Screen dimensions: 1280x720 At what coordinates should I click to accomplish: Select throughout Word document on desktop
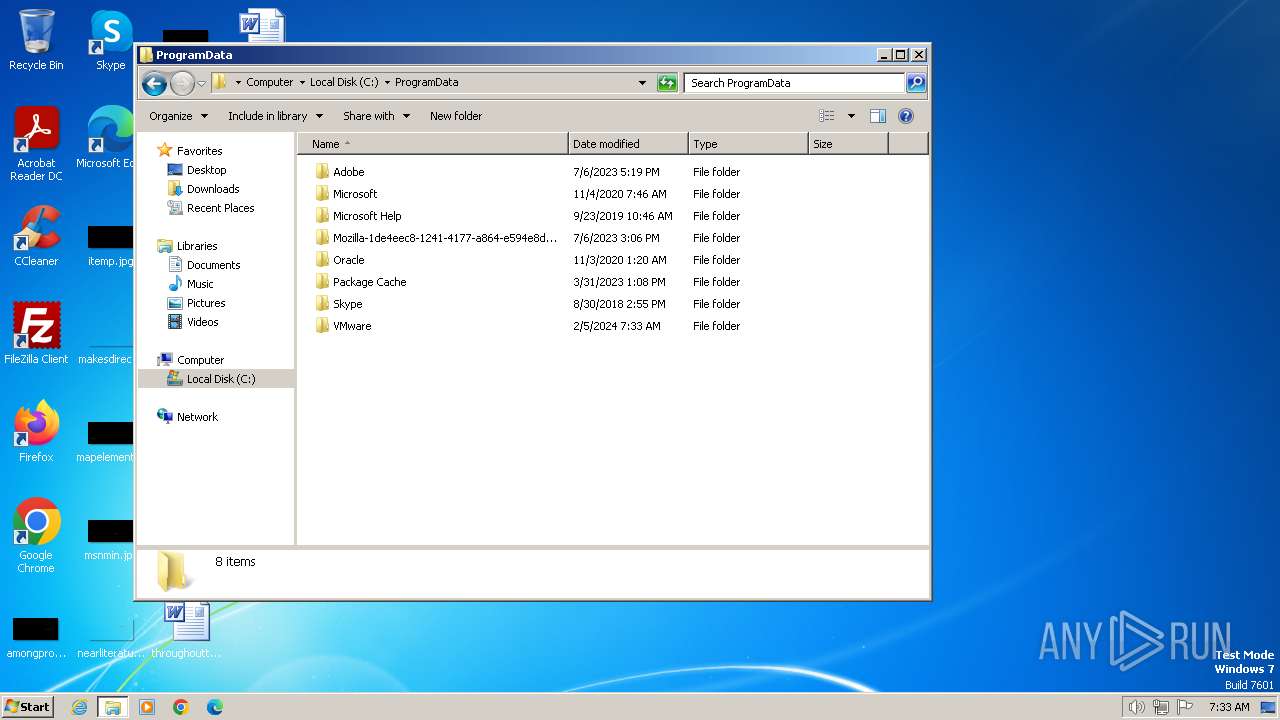pos(186,630)
